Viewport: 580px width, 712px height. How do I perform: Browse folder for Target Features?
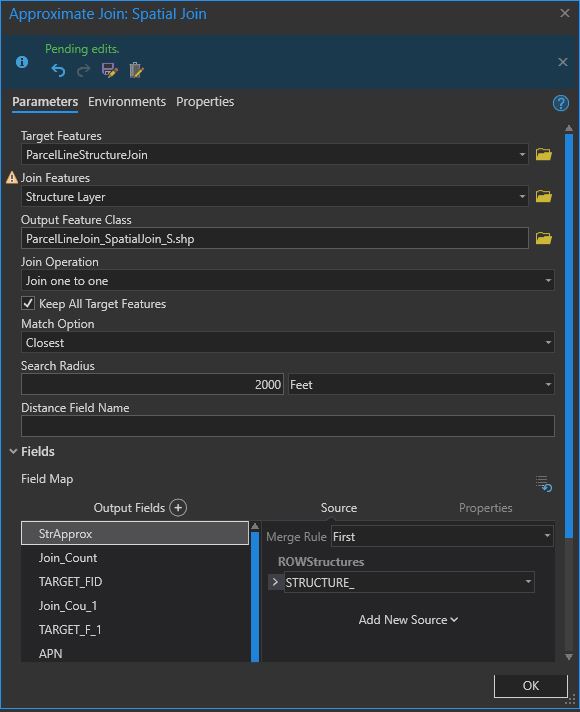[543, 154]
